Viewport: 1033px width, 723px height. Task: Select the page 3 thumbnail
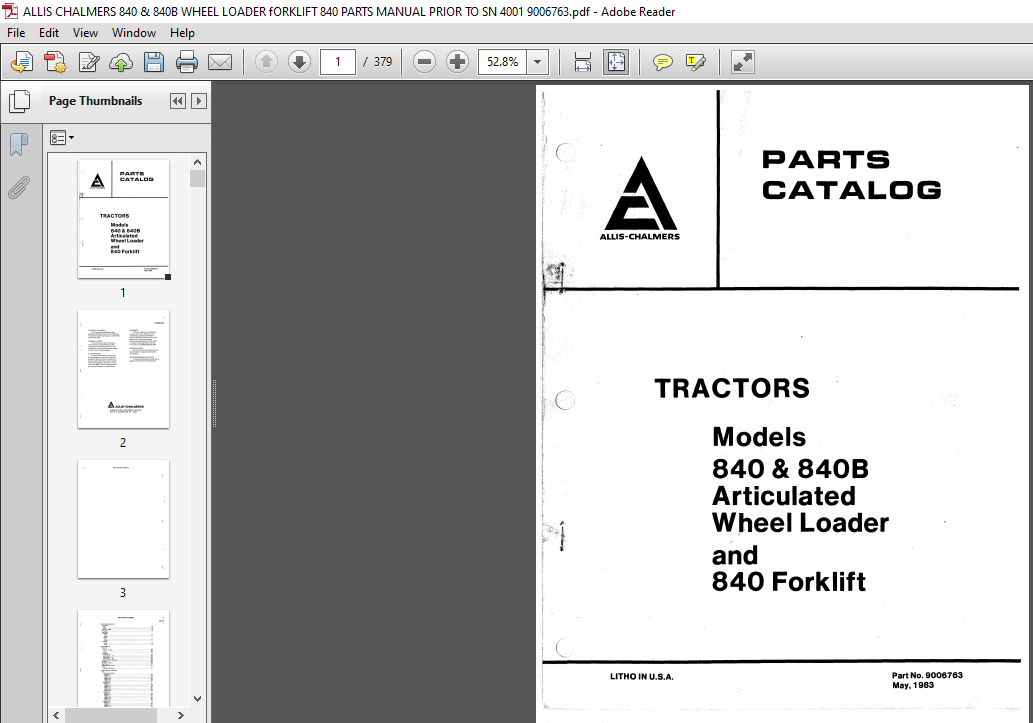pos(123,519)
